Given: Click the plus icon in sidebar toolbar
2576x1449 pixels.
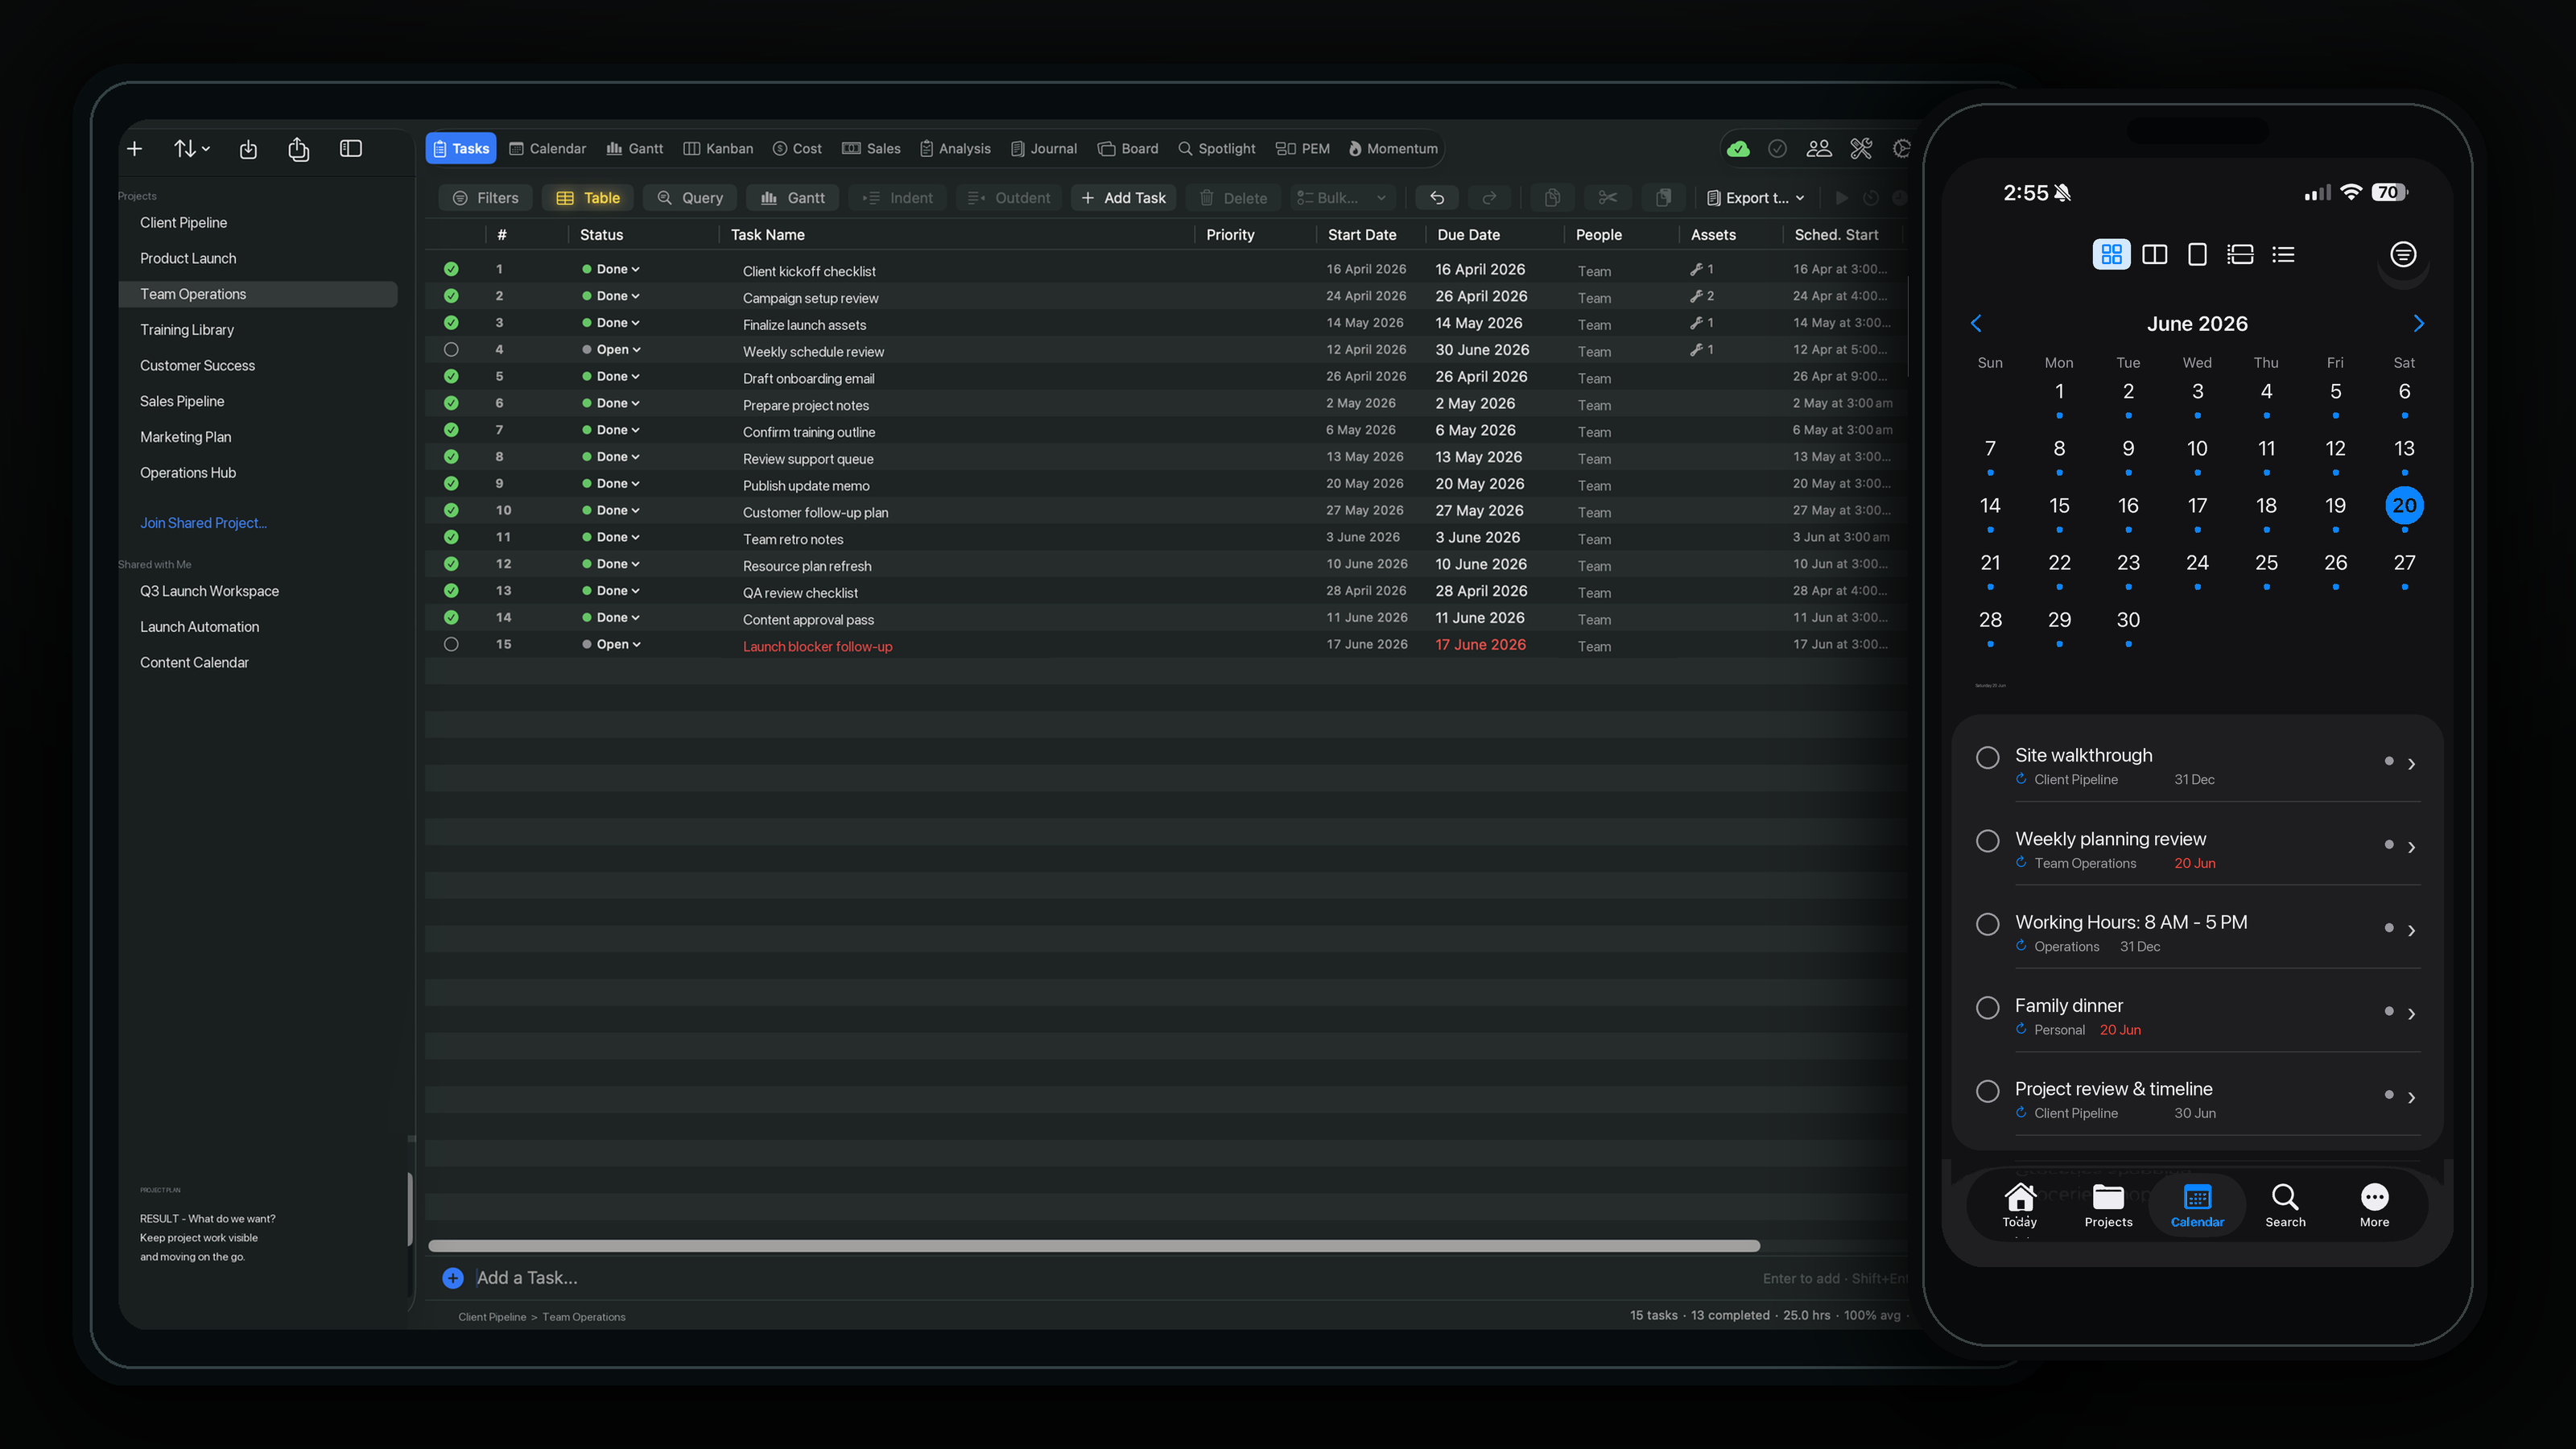Looking at the screenshot, I should pyautogui.click(x=135, y=149).
